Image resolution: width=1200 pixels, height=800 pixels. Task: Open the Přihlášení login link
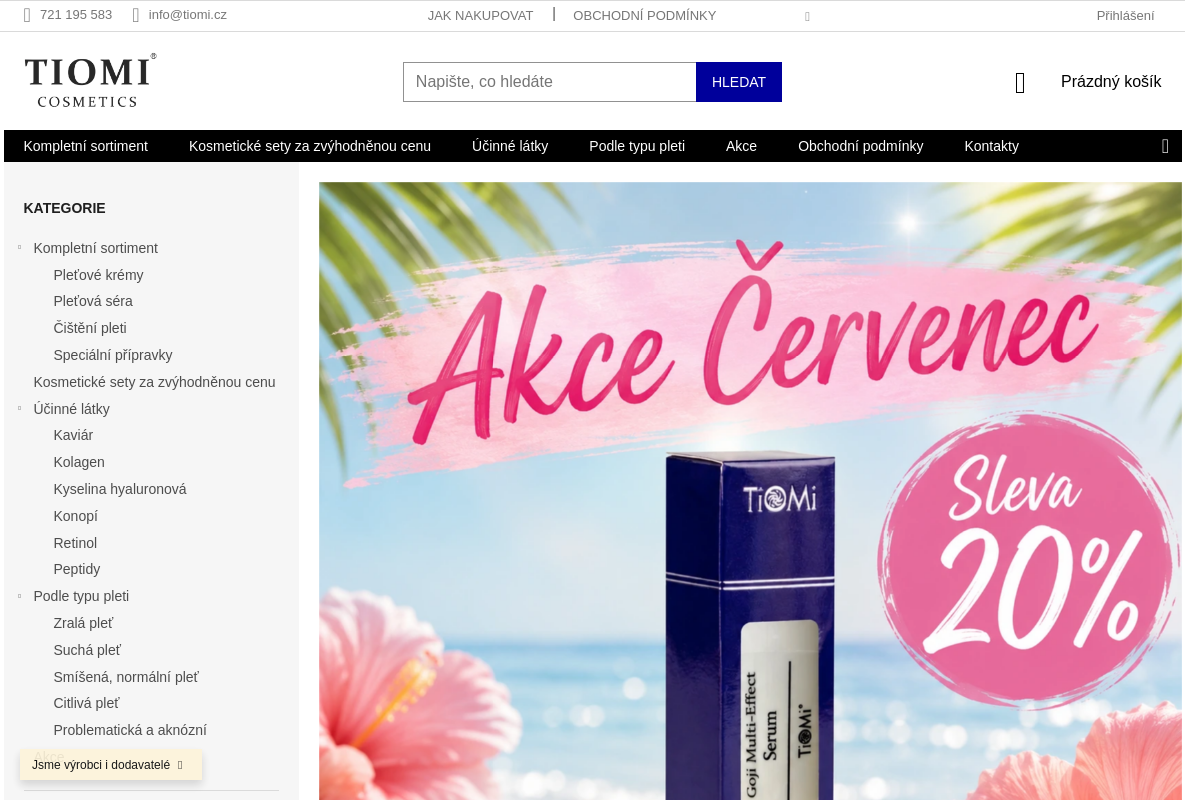click(1125, 16)
